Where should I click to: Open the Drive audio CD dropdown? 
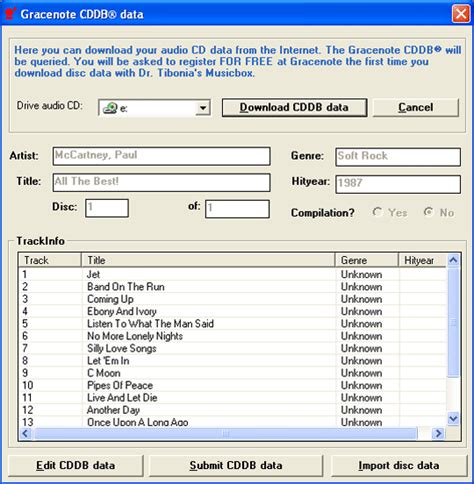[x=203, y=108]
